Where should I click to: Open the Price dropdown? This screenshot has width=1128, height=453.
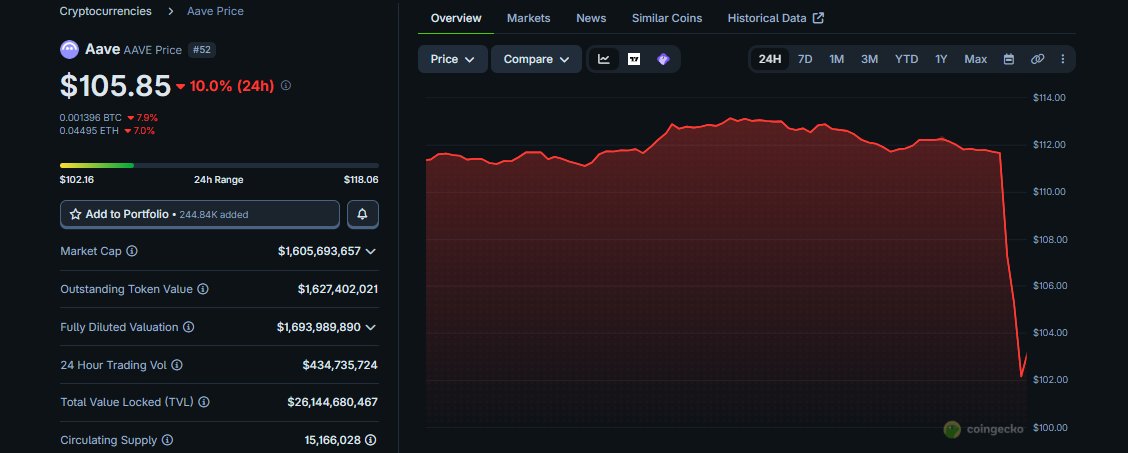pyautogui.click(x=452, y=59)
